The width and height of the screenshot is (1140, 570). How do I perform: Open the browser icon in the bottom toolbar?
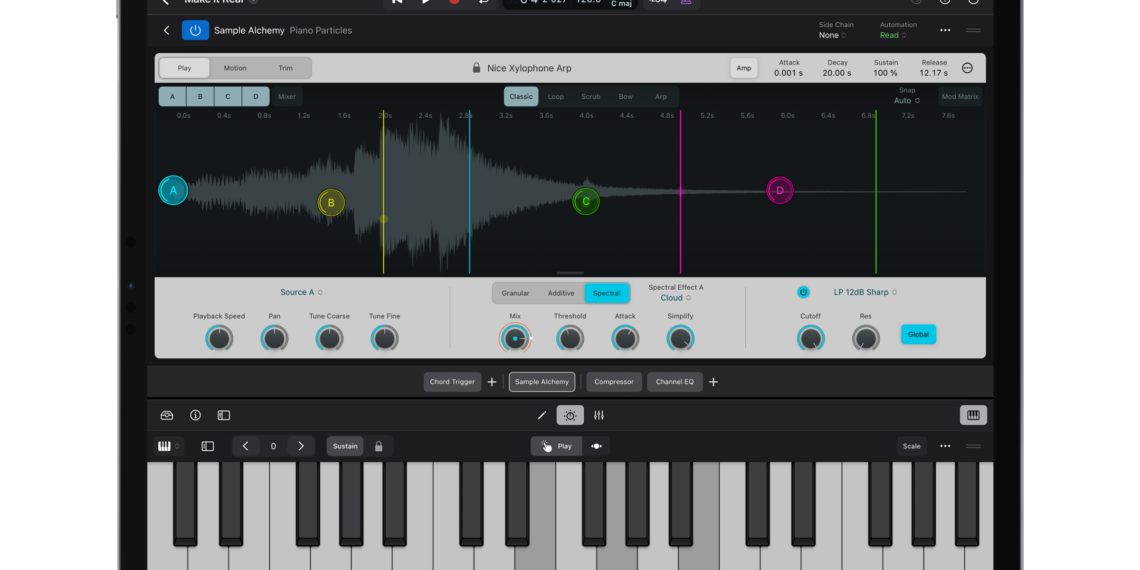(x=167, y=415)
